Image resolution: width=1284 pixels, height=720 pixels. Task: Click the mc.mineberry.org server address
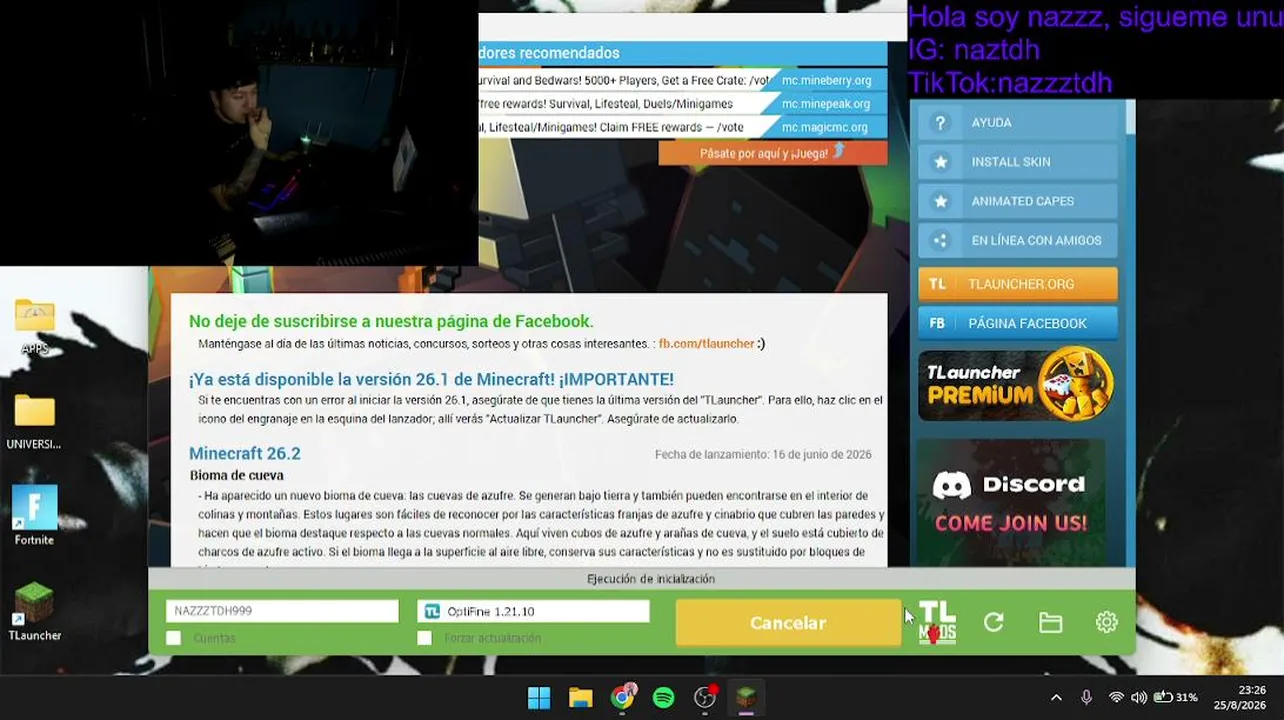click(826, 80)
